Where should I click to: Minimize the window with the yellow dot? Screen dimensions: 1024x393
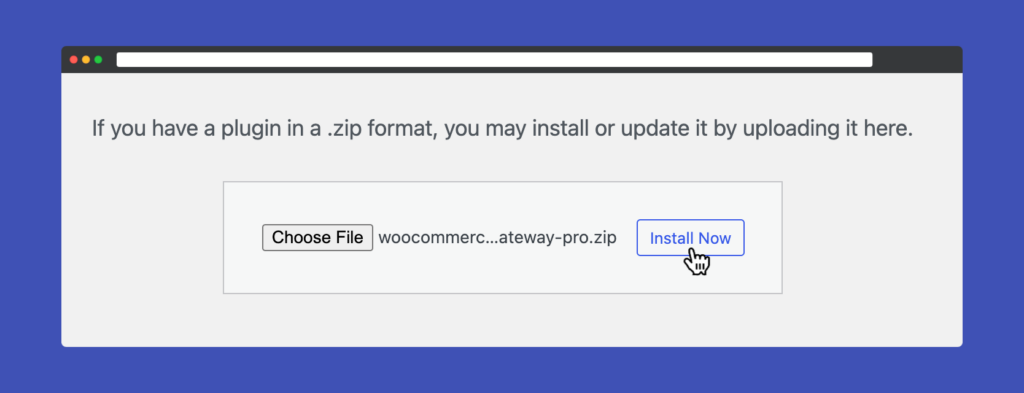86,59
